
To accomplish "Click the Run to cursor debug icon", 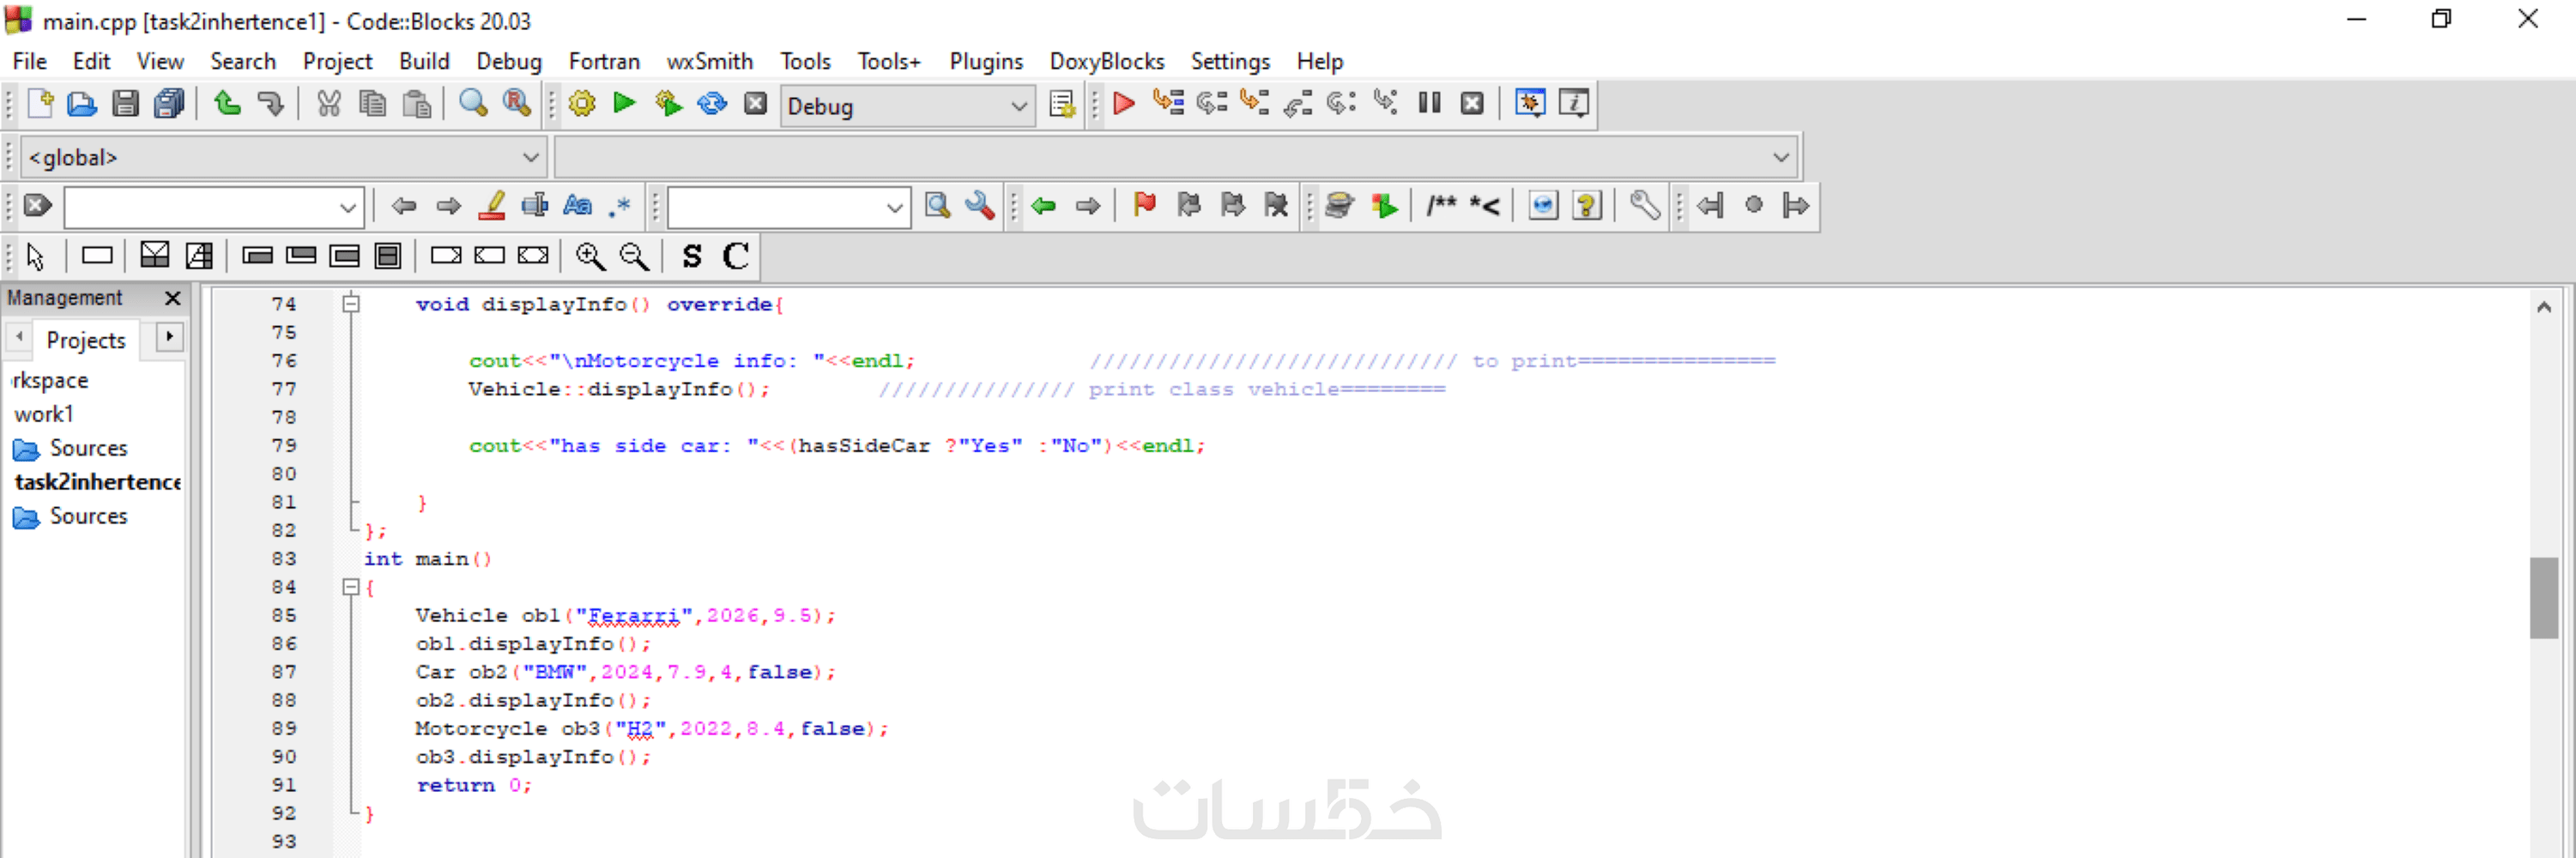I will pos(1168,103).
